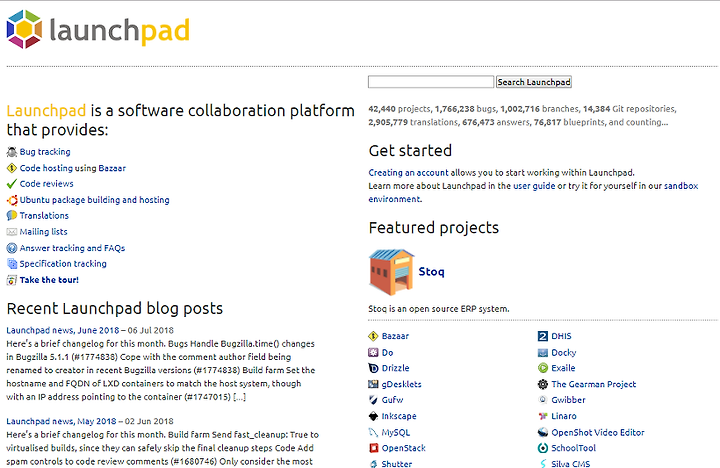
Task: Open the SchoolTool project link
Action: pos(574,448)
